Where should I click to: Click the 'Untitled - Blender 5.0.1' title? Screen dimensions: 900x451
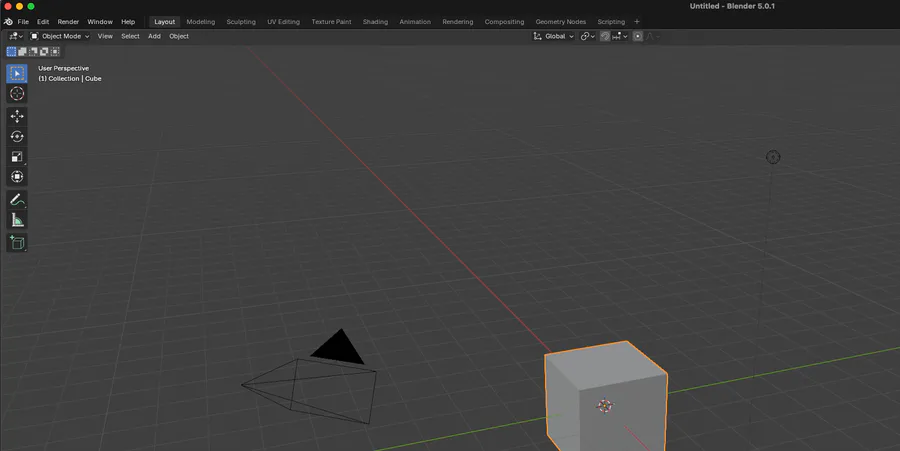(732, 6)
